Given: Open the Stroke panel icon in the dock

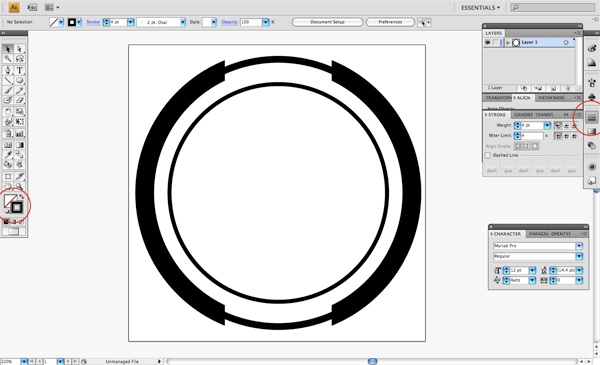Looking at the screenshot, I should [x=592, y=118].
